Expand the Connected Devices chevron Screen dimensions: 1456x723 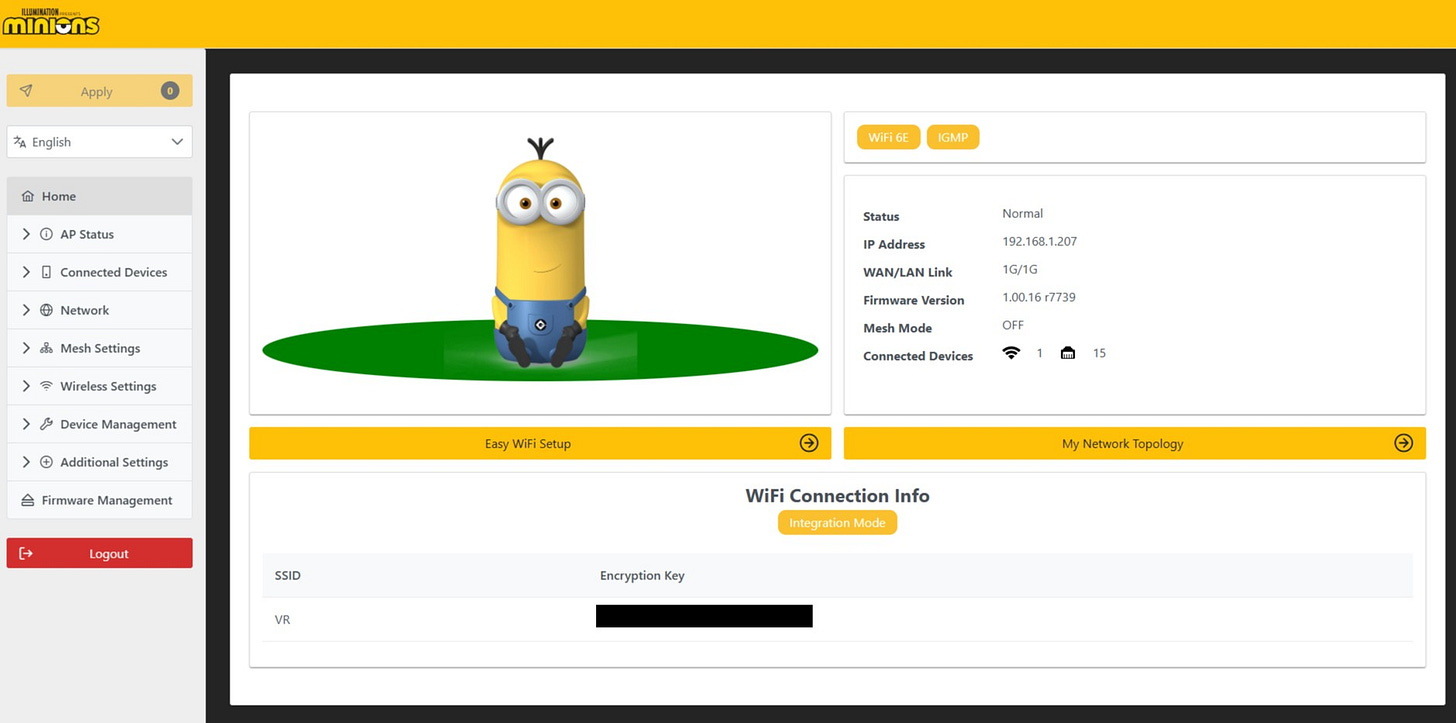click(26, 272)
